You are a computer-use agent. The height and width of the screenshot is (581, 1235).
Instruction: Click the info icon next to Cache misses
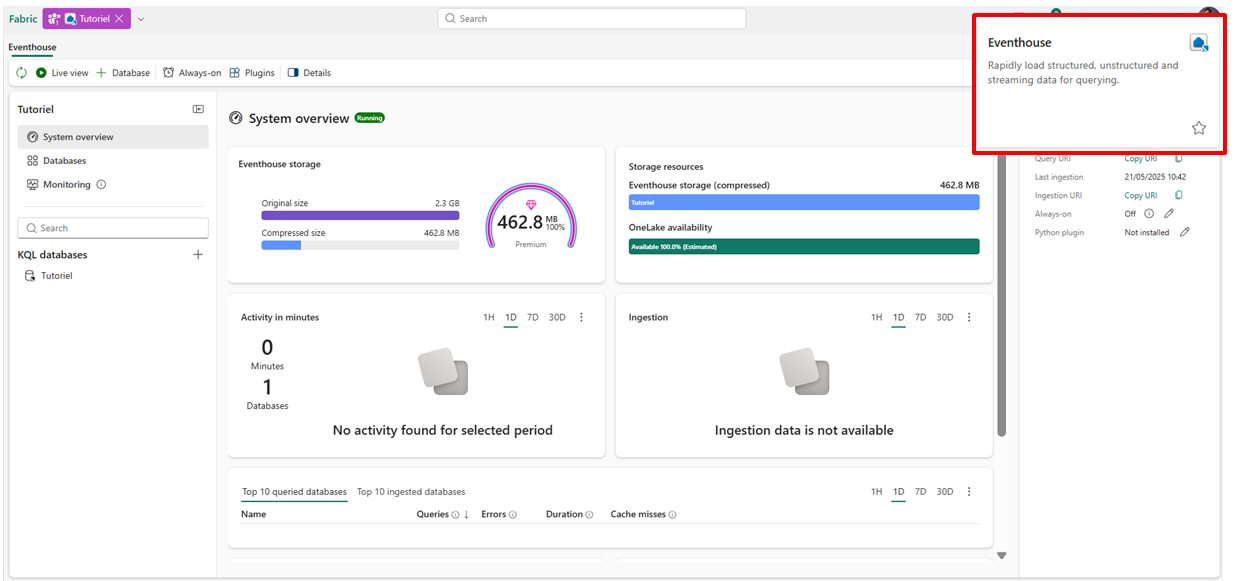(x=672, y=515)
